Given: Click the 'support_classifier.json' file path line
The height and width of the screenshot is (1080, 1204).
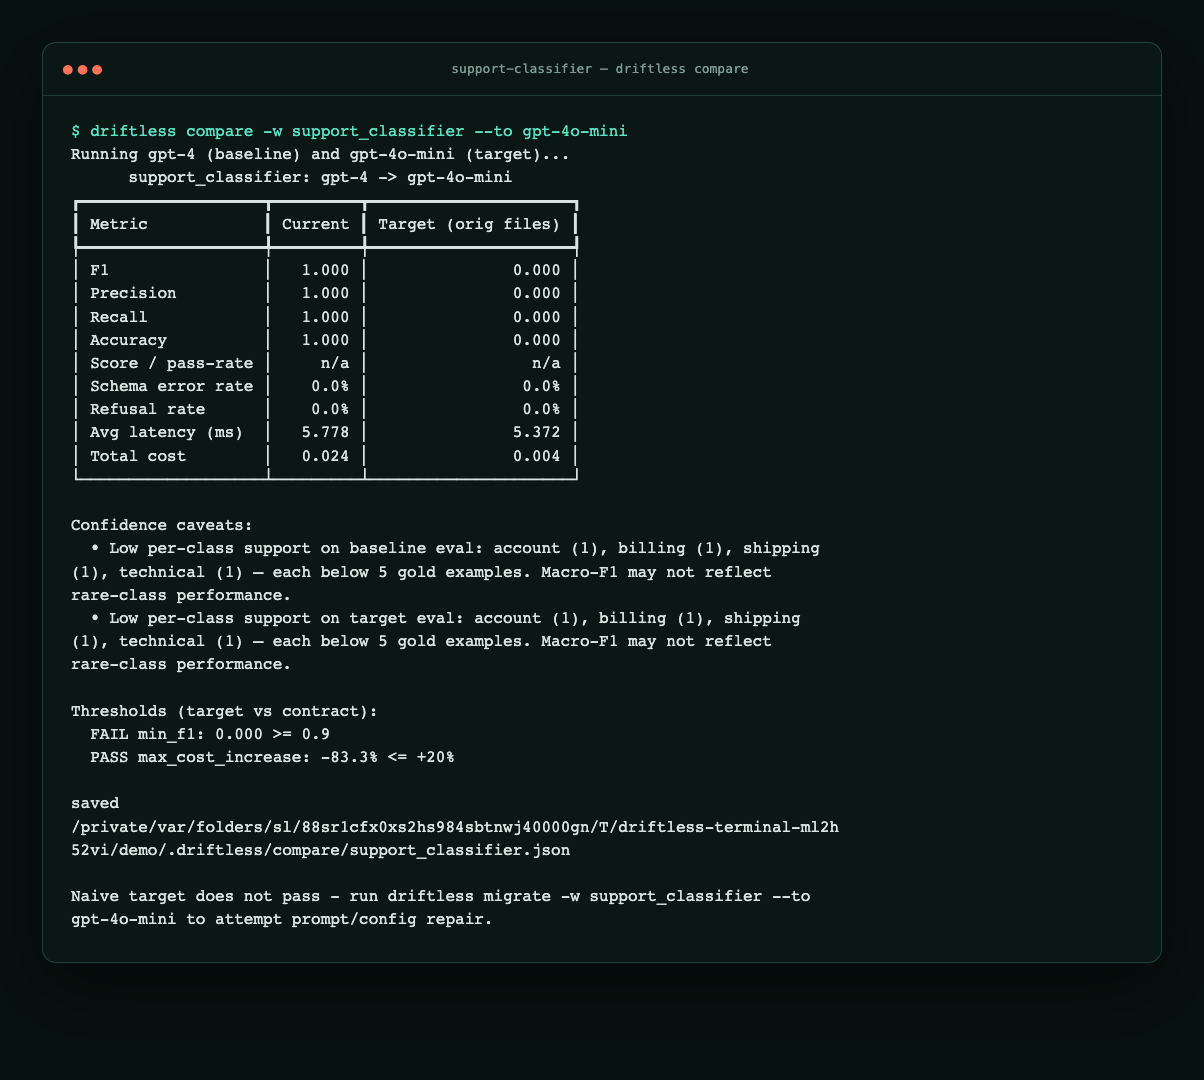Looking at the screenshot, I should pyautogui.click(x=320, y=850).
